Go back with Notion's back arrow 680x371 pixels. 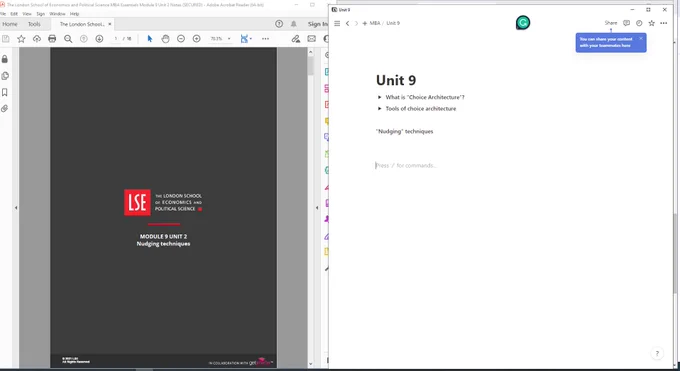click(347, 23)
